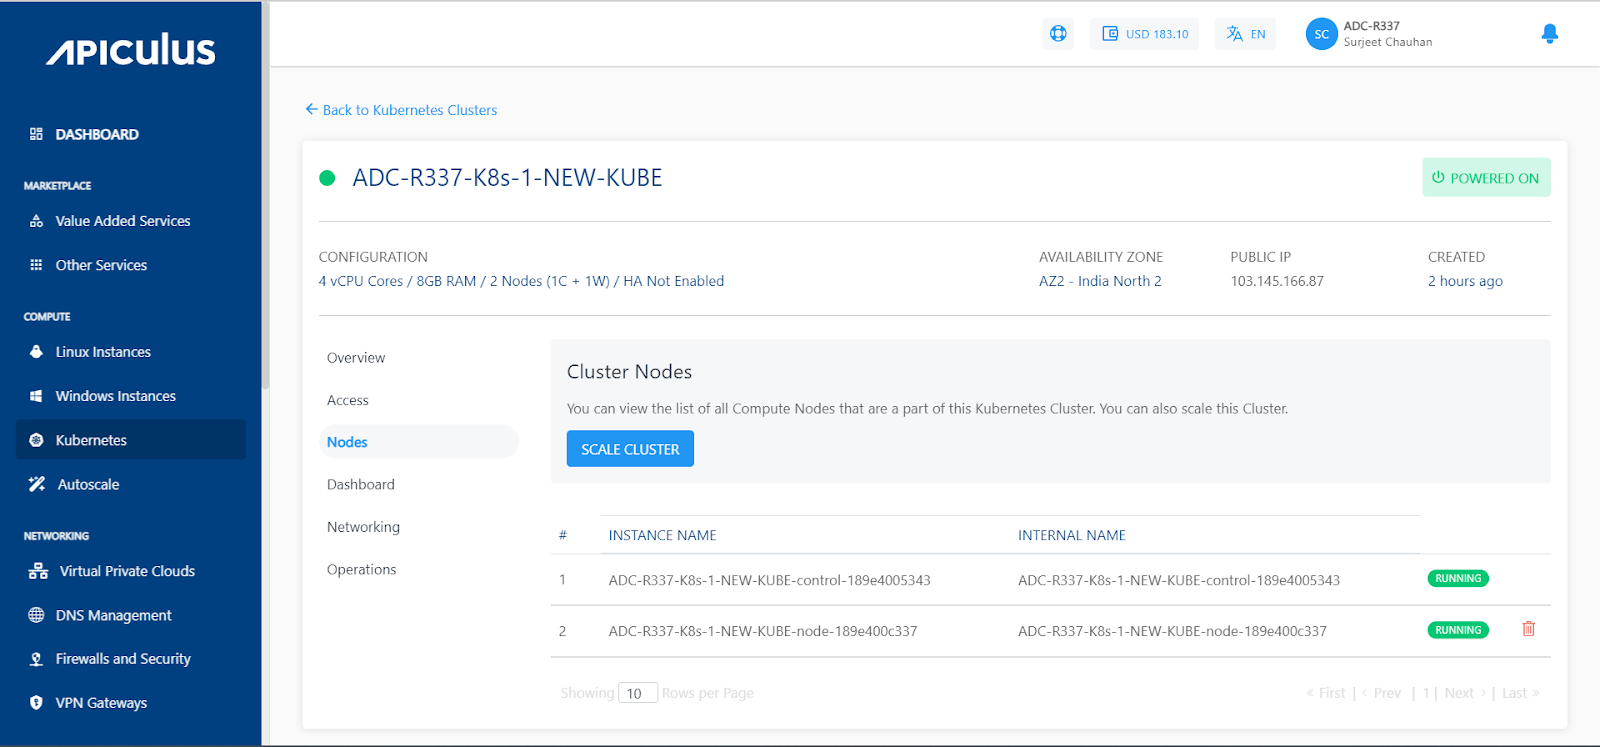
Task: Click the Firewalls and Security icon
Action: point(36,659)
